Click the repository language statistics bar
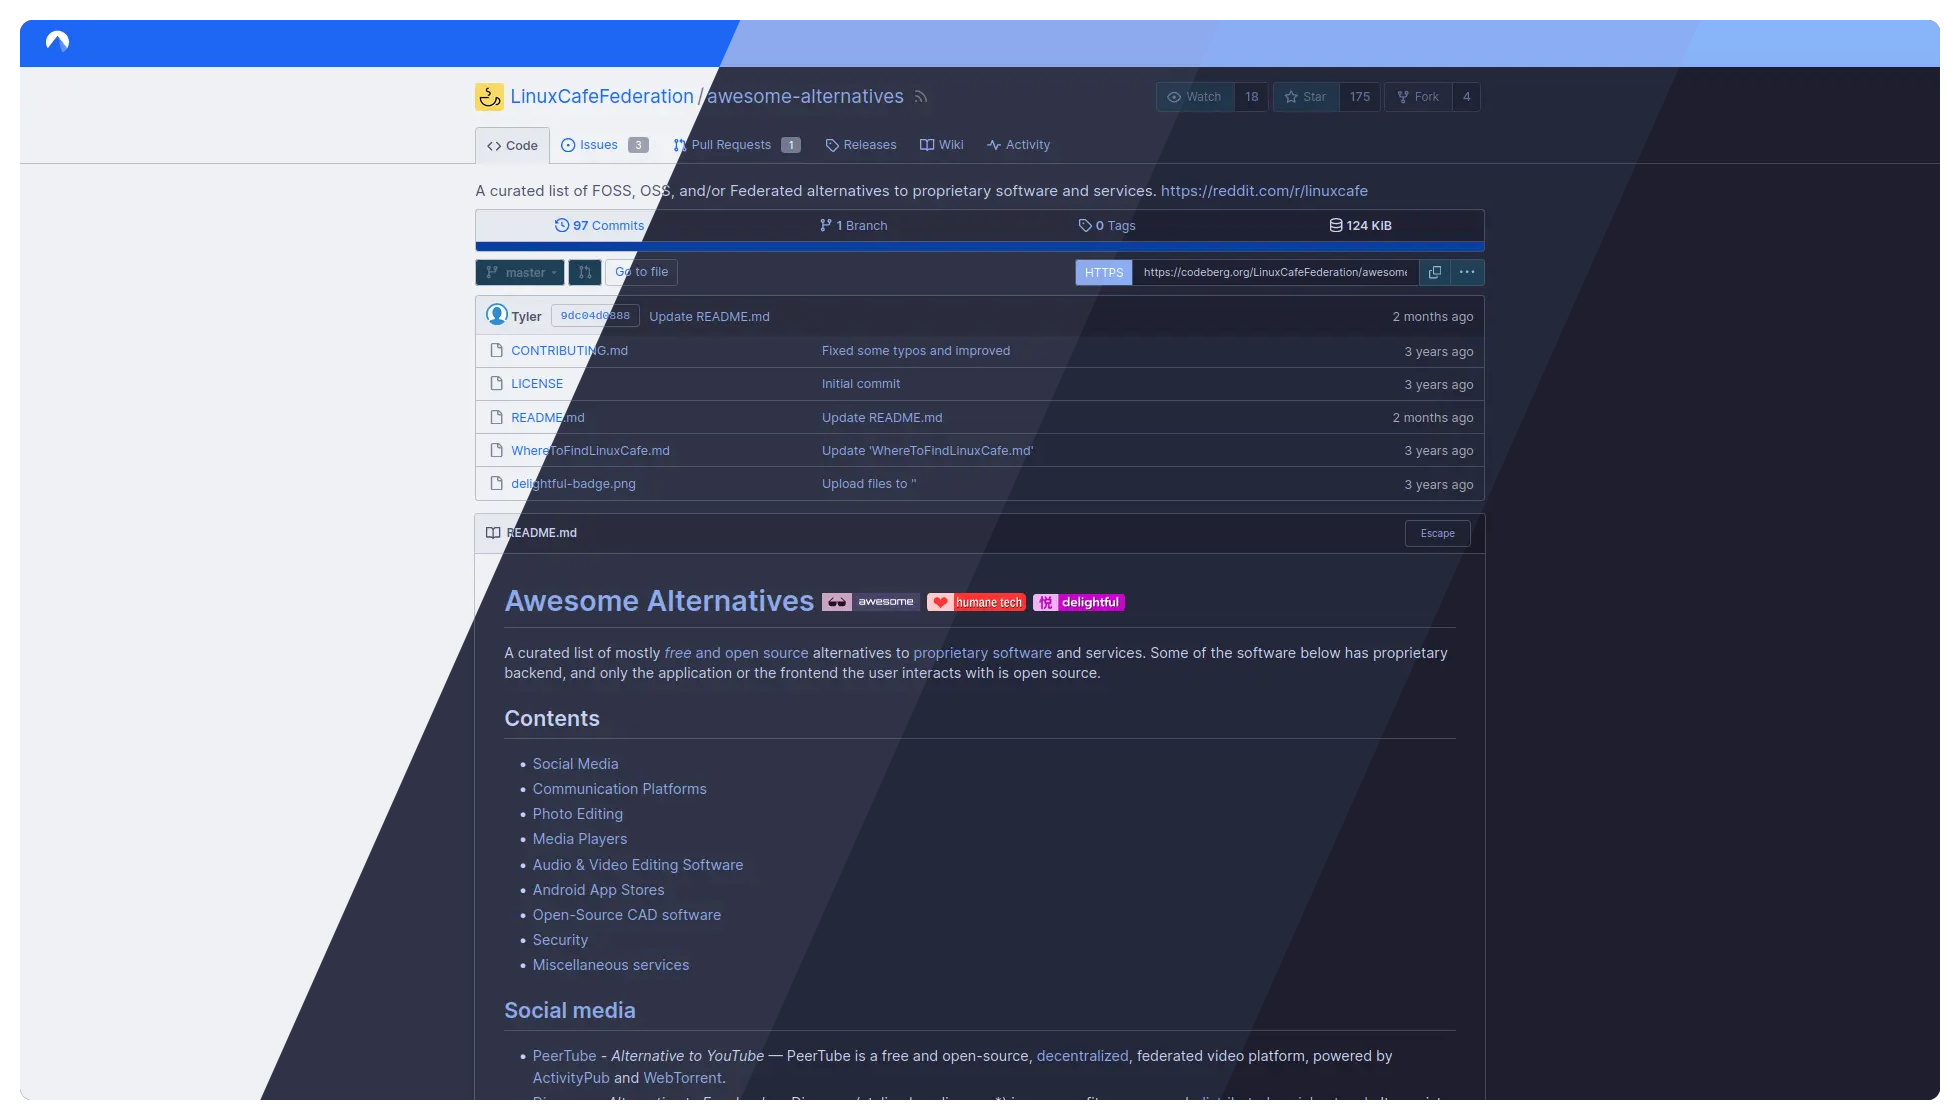 coord(980,246)
